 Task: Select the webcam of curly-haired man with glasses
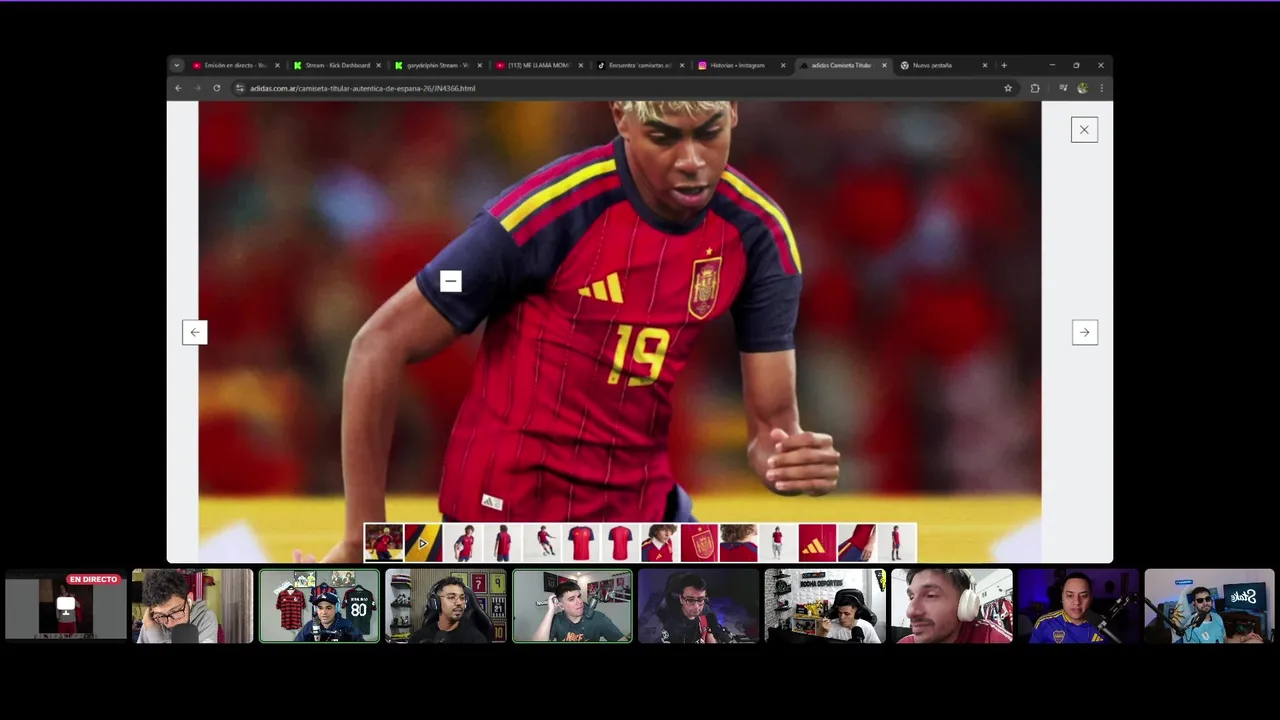coord(193,606)
